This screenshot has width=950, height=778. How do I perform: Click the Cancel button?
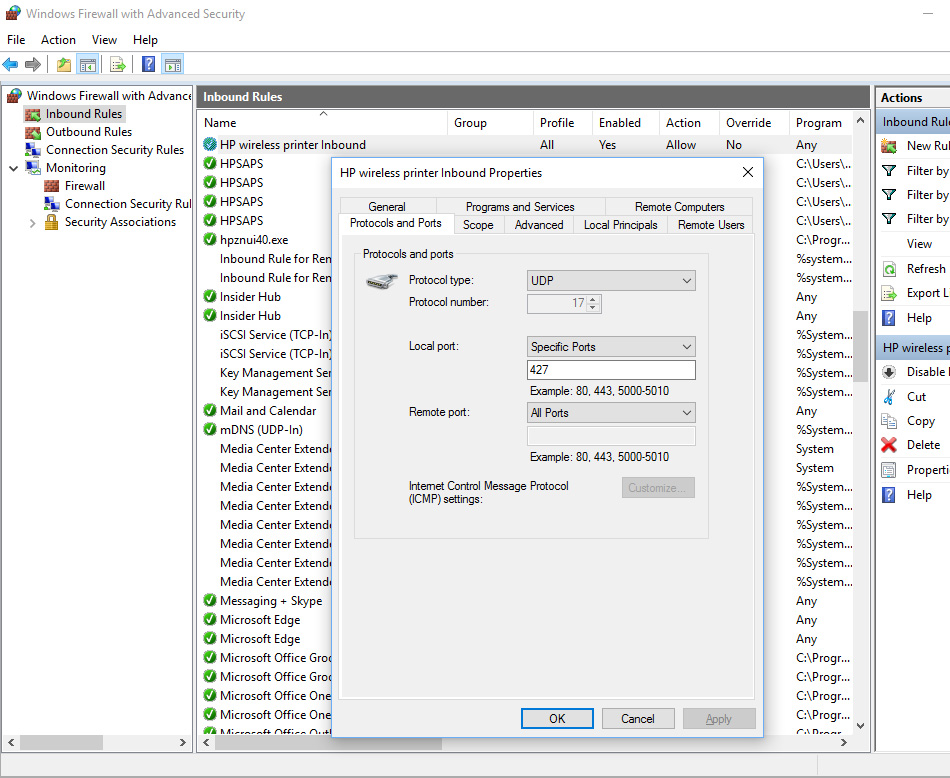pyautogui.click(x=637, y=719)
